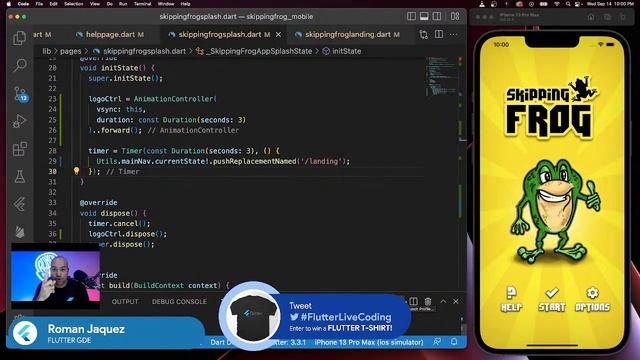This screenshot has height=360, width=640.
Task: Open the View menu
Action: (95, 4)
